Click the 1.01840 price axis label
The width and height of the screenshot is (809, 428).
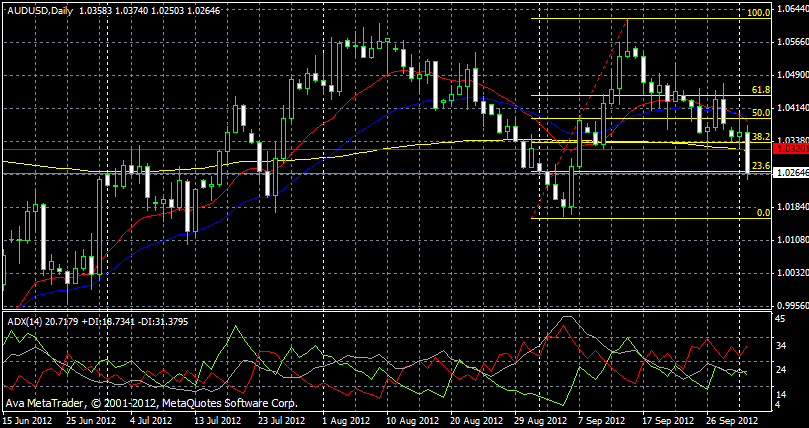click(790, 207)
